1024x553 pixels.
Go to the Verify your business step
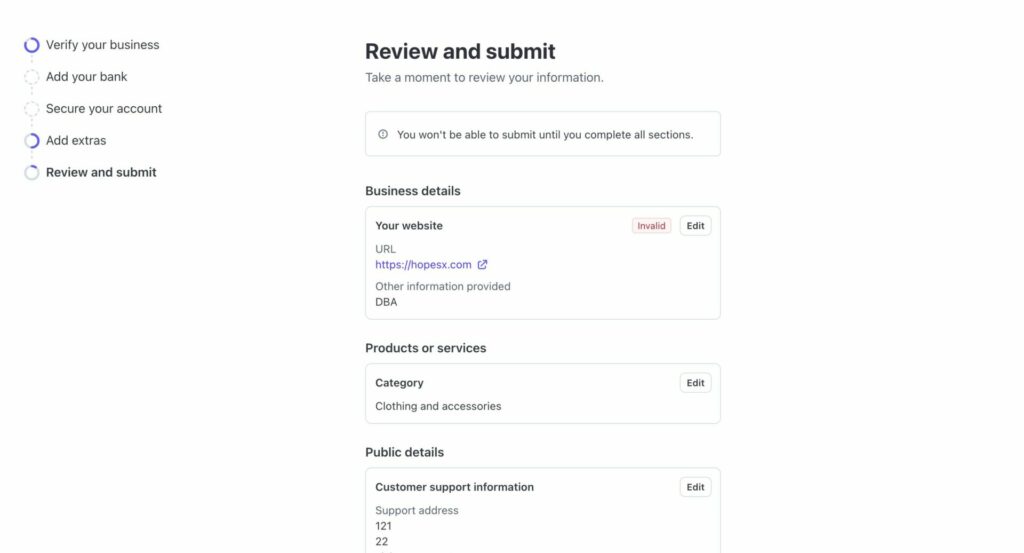pyautogui.click(x=102, y=45)
